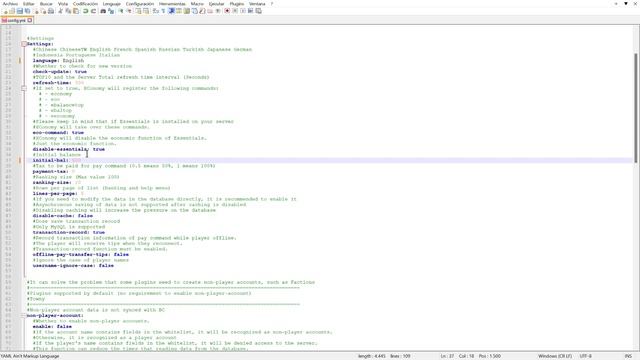640x360 pixels.
Task: Open the Codificación menu
Action: (x=85, y=4)
